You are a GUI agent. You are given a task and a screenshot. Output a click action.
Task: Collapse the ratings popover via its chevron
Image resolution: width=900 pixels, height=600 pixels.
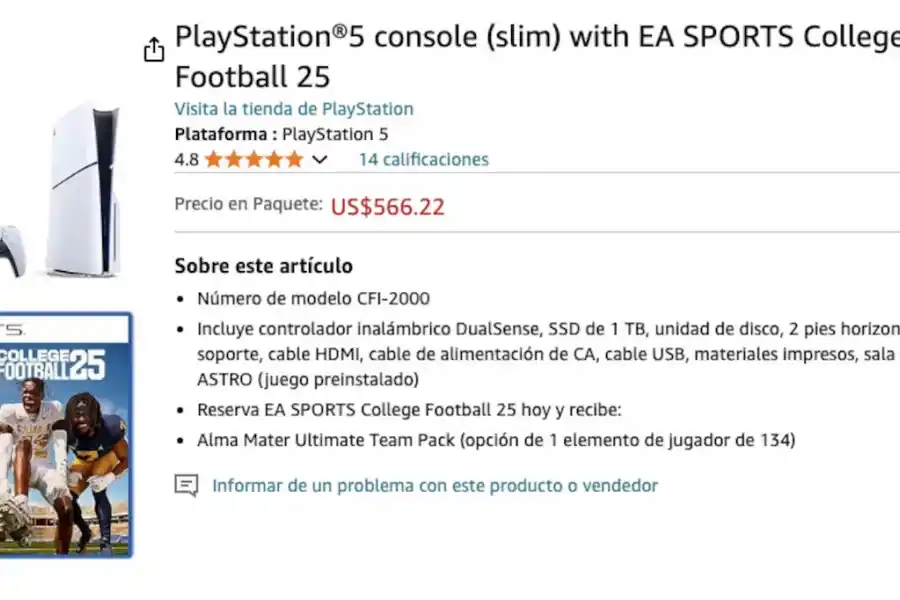pyautogui.click(x=319, y=159)
